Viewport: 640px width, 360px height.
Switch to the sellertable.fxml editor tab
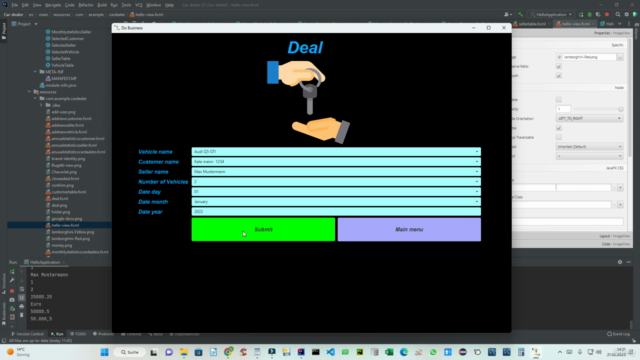coord(532,24)
